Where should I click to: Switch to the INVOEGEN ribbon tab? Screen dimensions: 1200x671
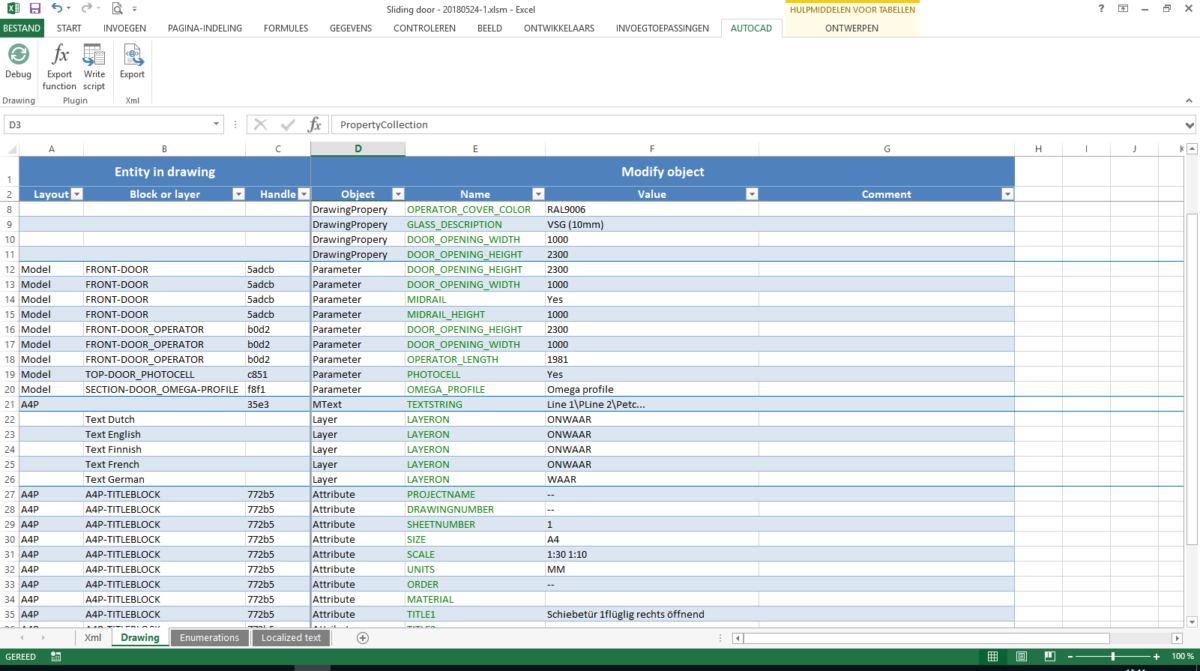click(125, 28)
